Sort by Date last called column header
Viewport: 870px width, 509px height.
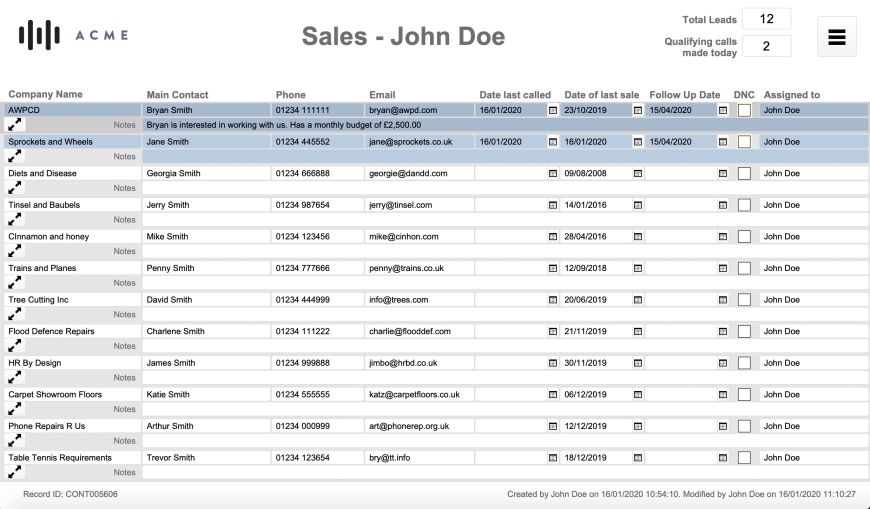(515, 95)
